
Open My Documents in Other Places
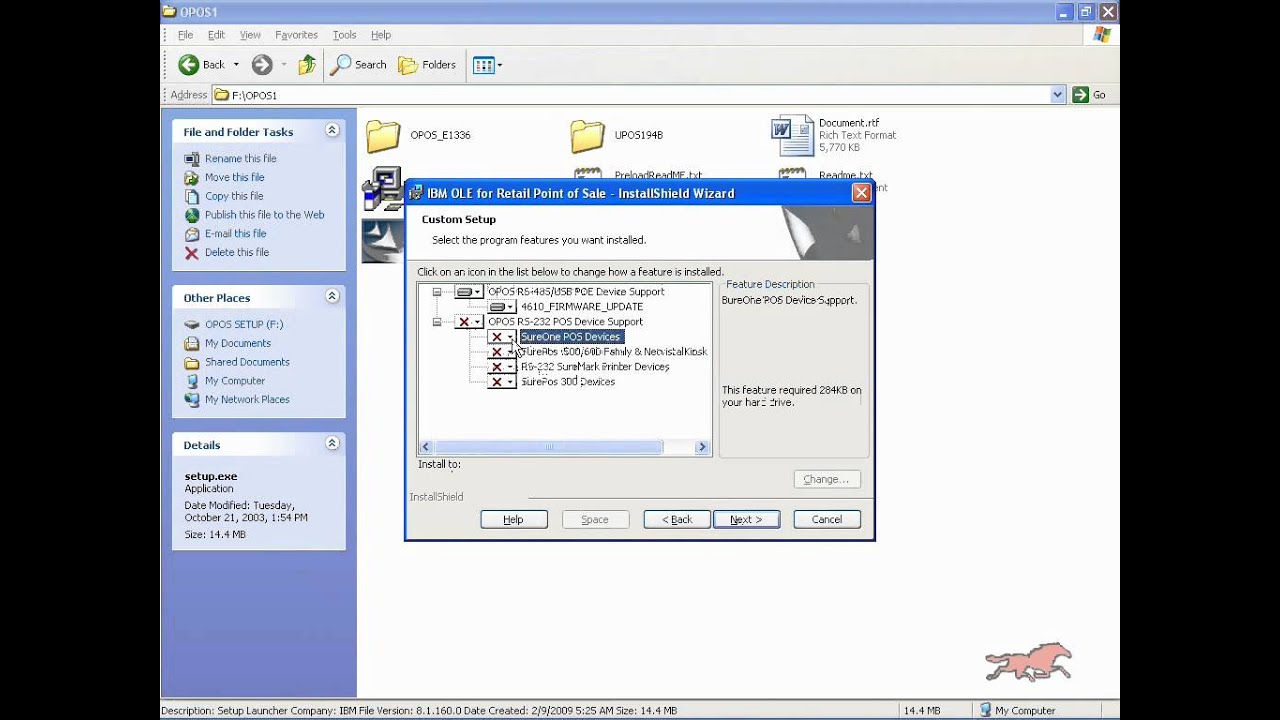coord(237,343)
